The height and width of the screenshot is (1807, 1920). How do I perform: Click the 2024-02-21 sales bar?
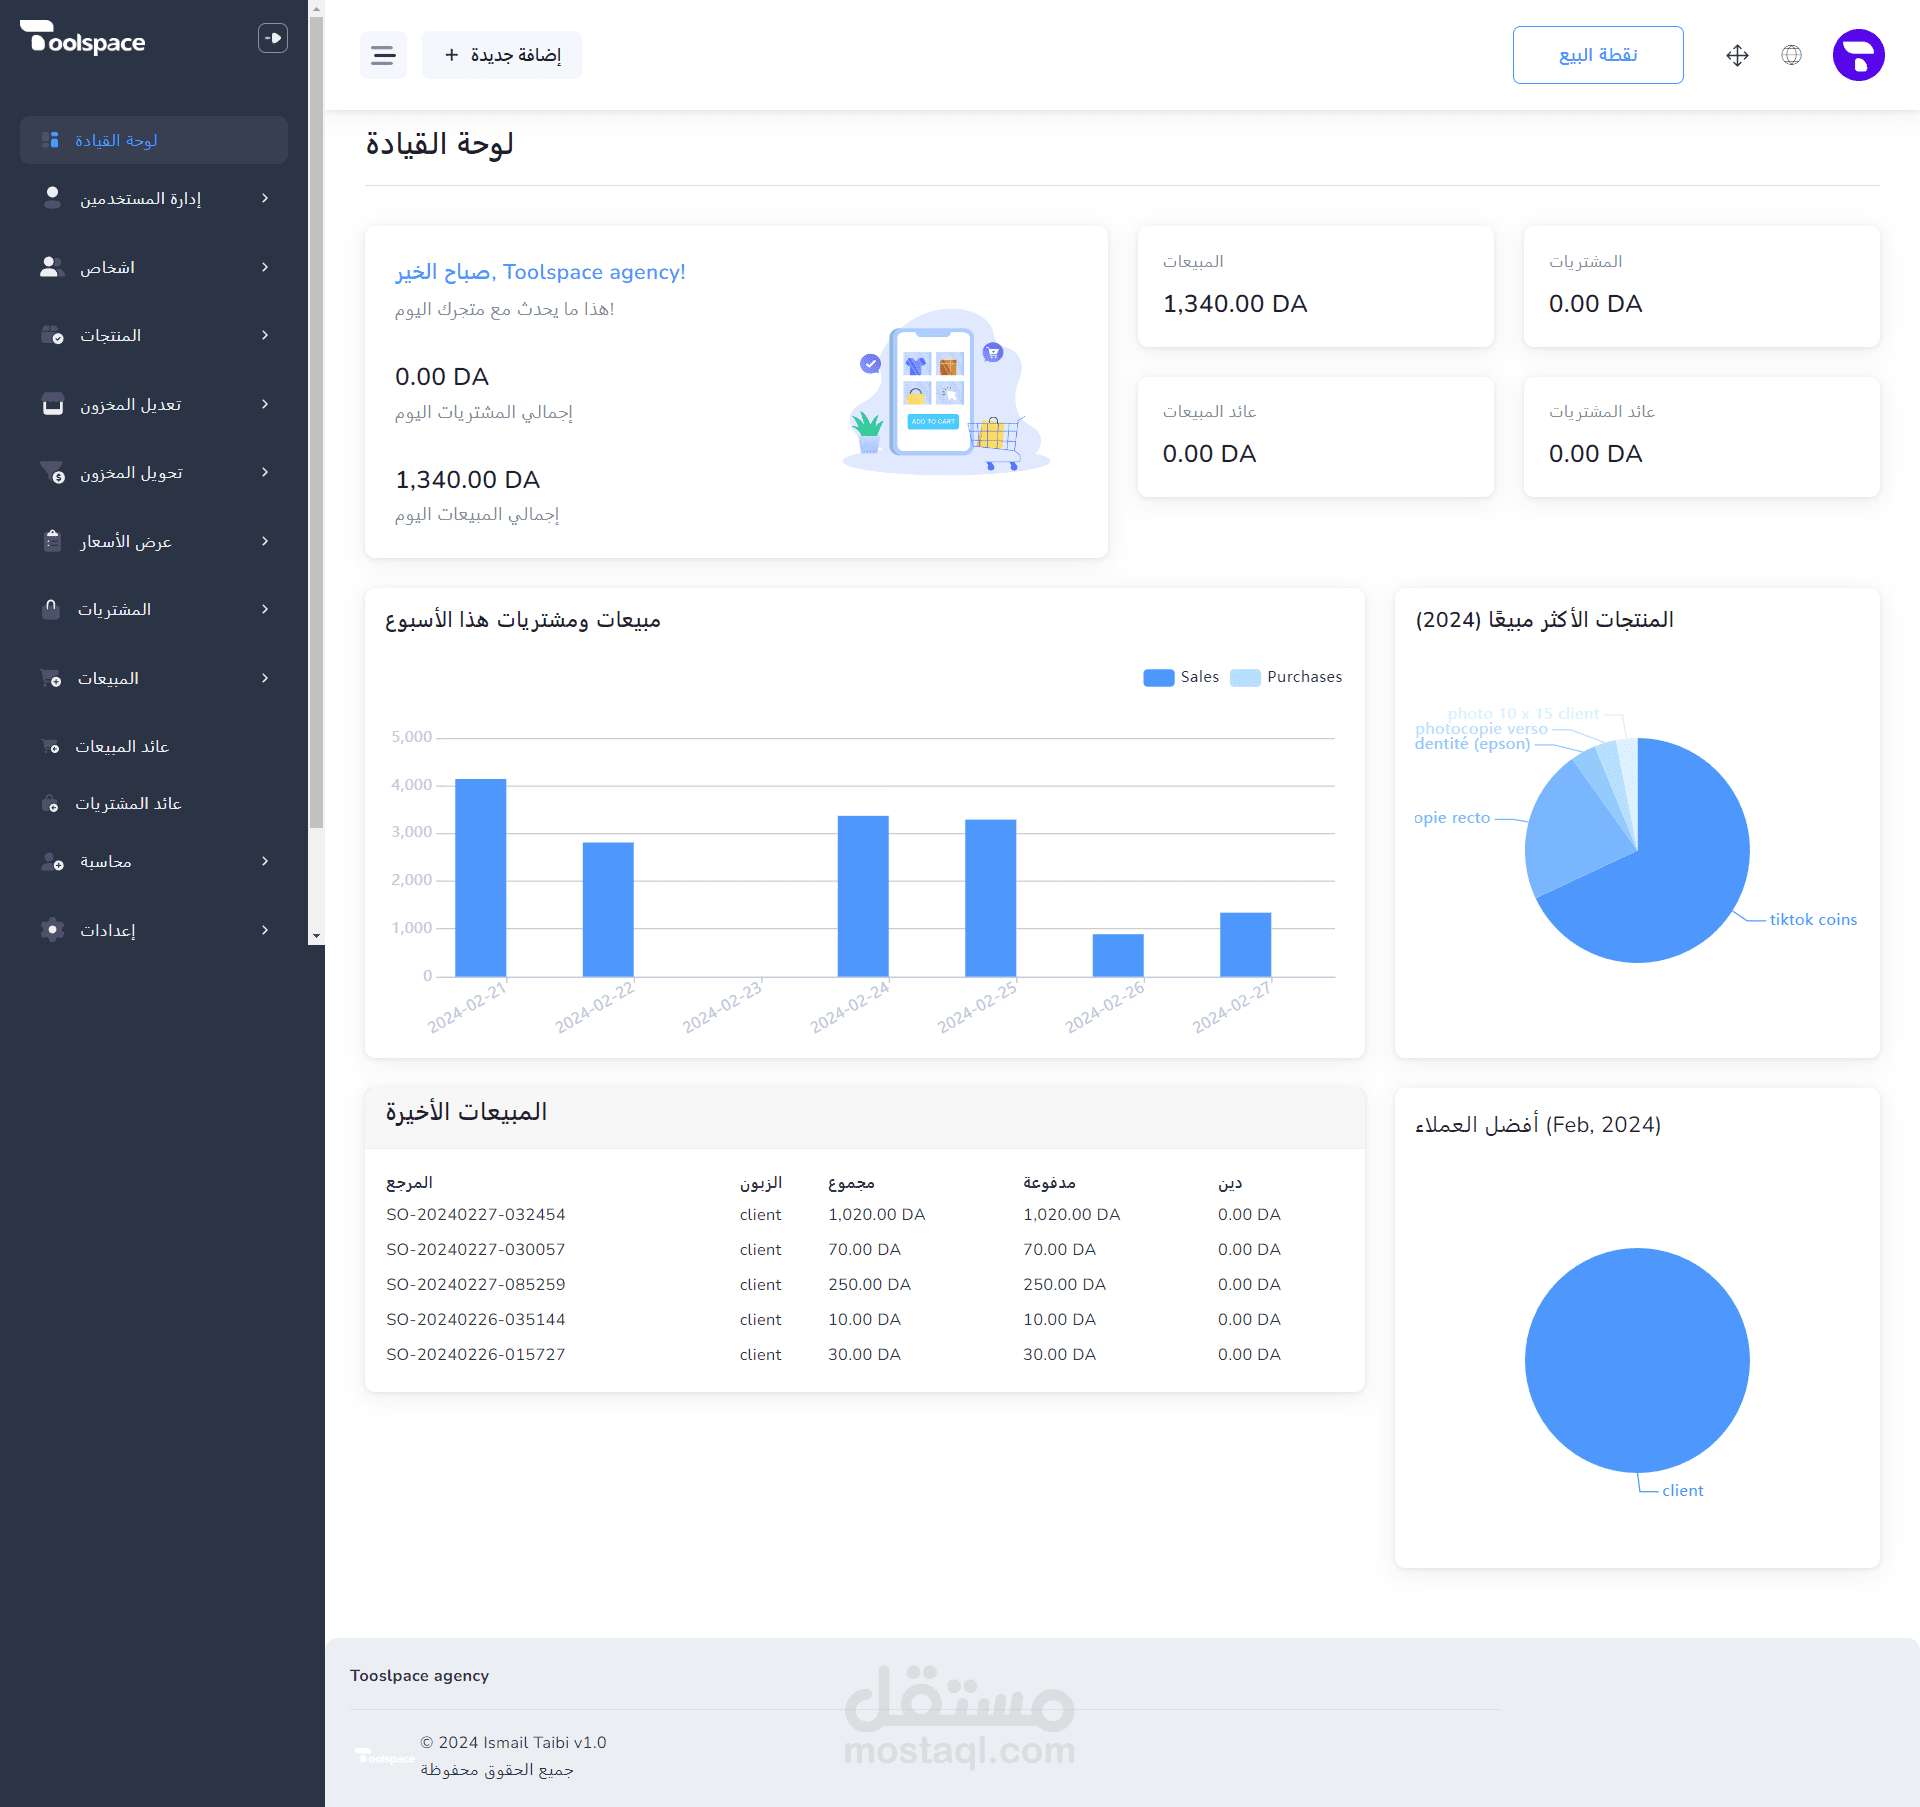481,878
